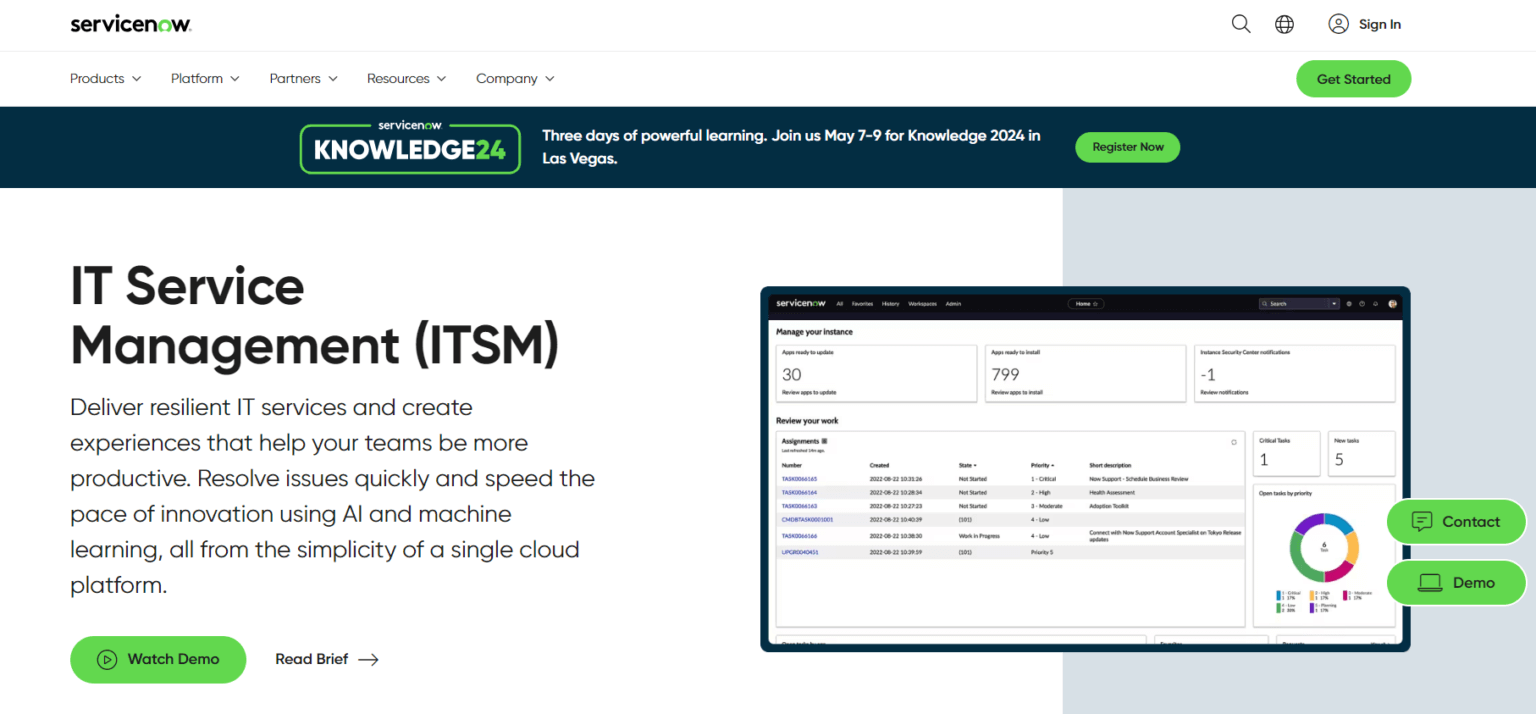Open the Company navigation menu

click(515, 78)
